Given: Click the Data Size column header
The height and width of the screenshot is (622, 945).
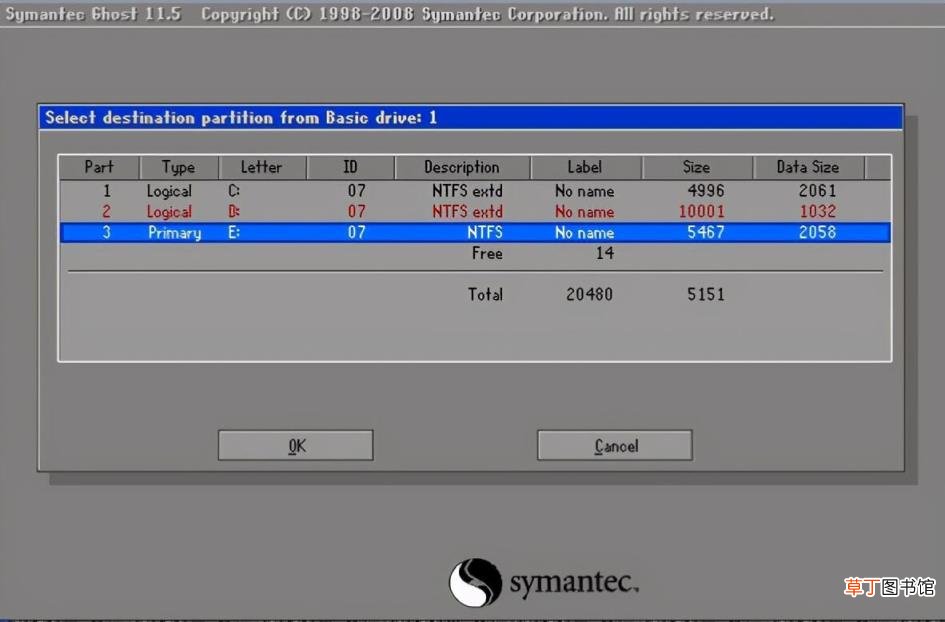Looking at the screenshot, I should (808, 167).
